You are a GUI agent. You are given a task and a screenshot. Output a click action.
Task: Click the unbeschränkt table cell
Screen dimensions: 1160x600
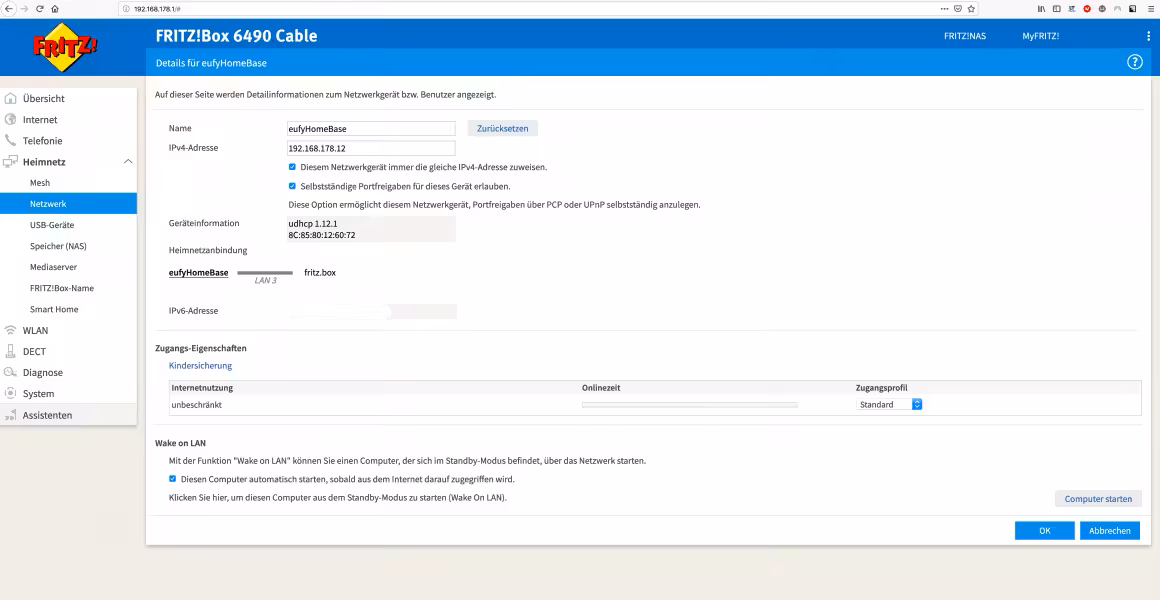pos(197,405)
